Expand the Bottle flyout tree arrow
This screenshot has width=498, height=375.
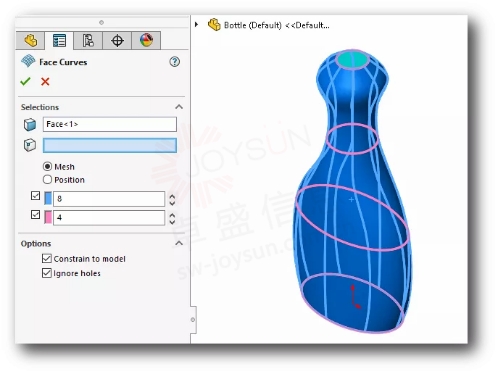pos(196,25)
